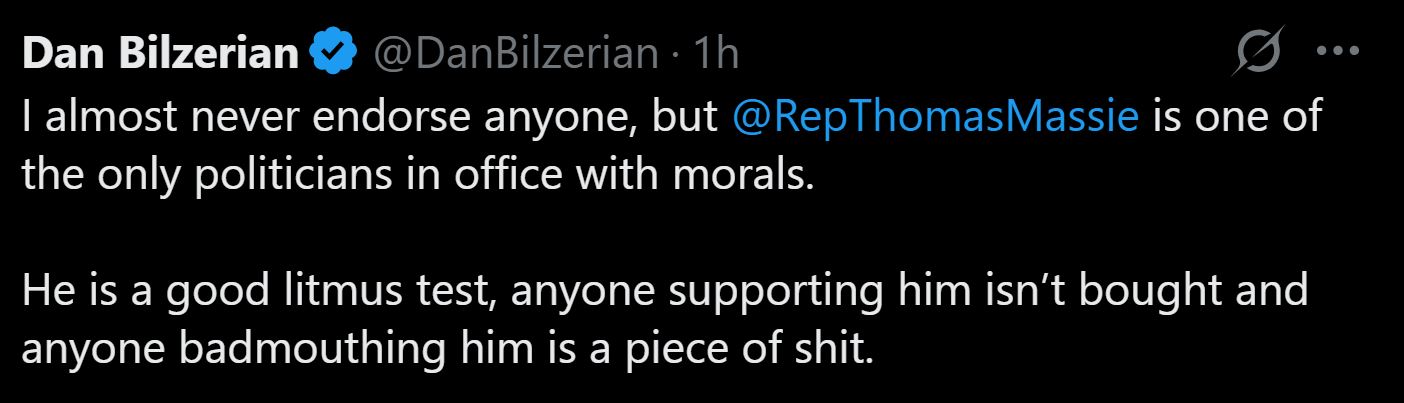Click the phrase "is one of" after the mention
Image resolution: width=1404 pixels, height=403 pixels.
(1238, 119)
